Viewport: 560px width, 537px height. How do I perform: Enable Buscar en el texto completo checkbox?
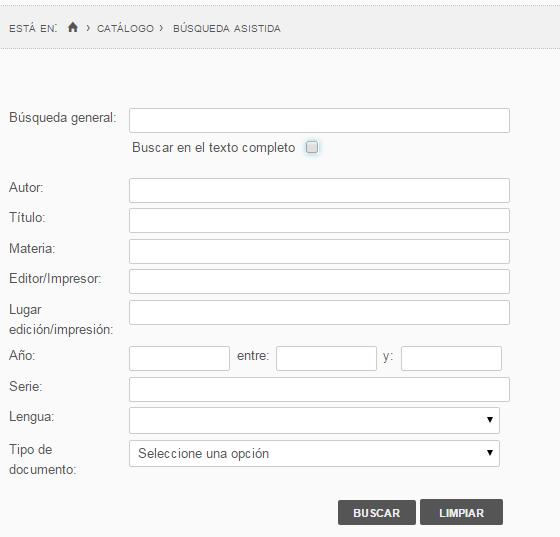[x=312, y=147]
